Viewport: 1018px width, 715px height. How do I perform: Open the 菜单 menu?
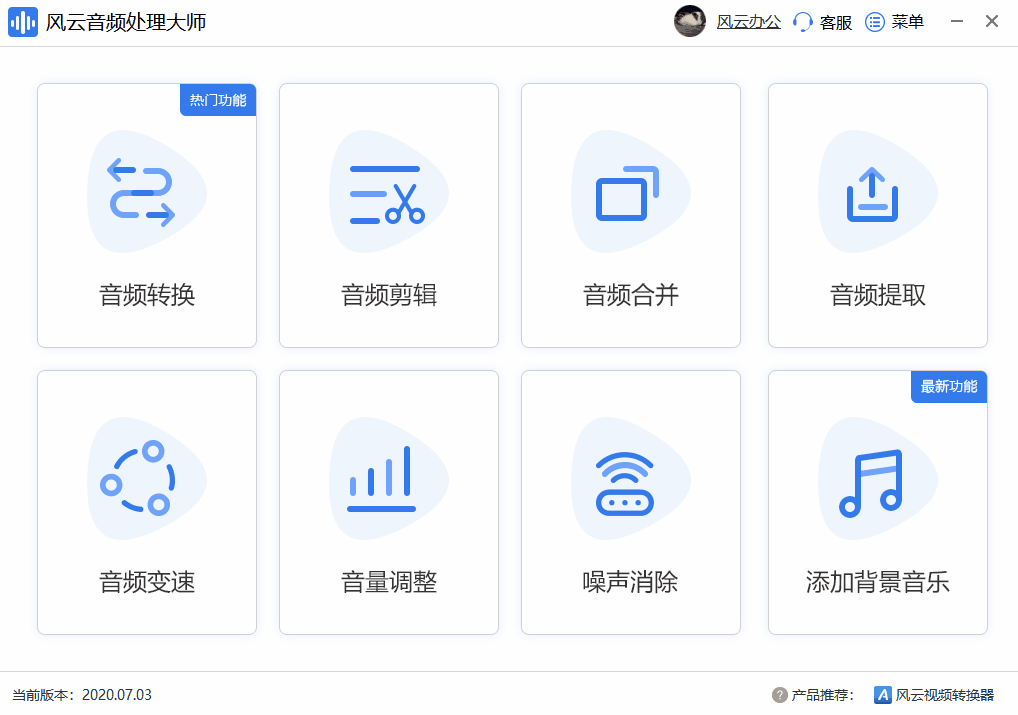click(x=907, y=22)
